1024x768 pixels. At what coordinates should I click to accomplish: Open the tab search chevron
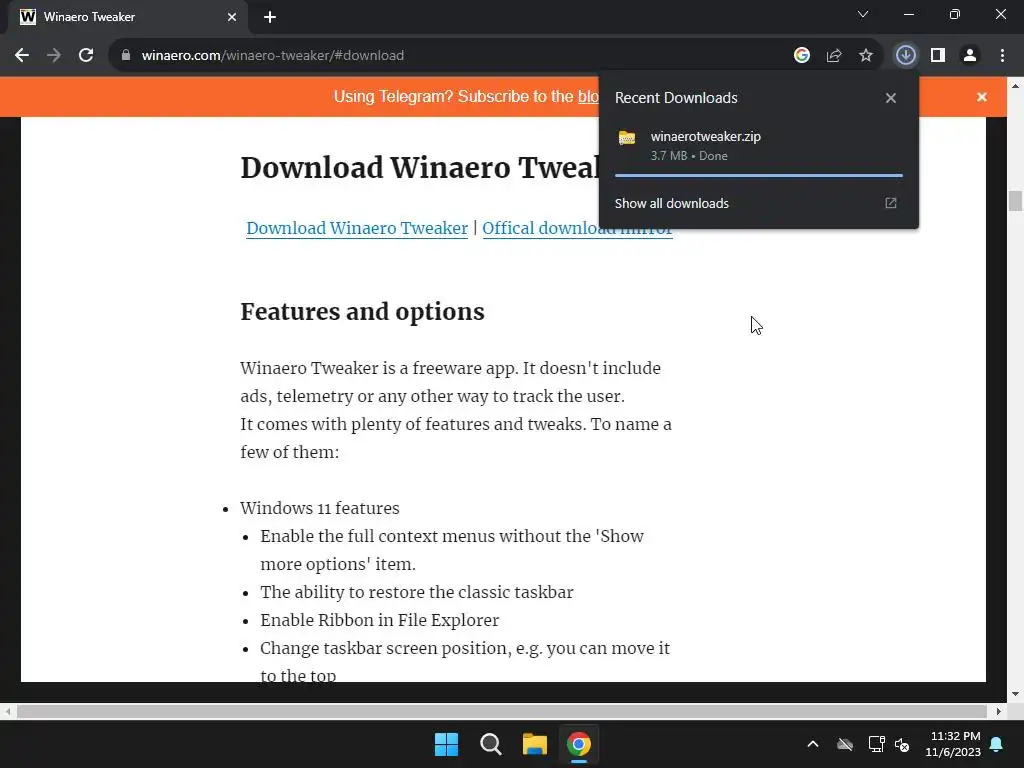point(863,14)
